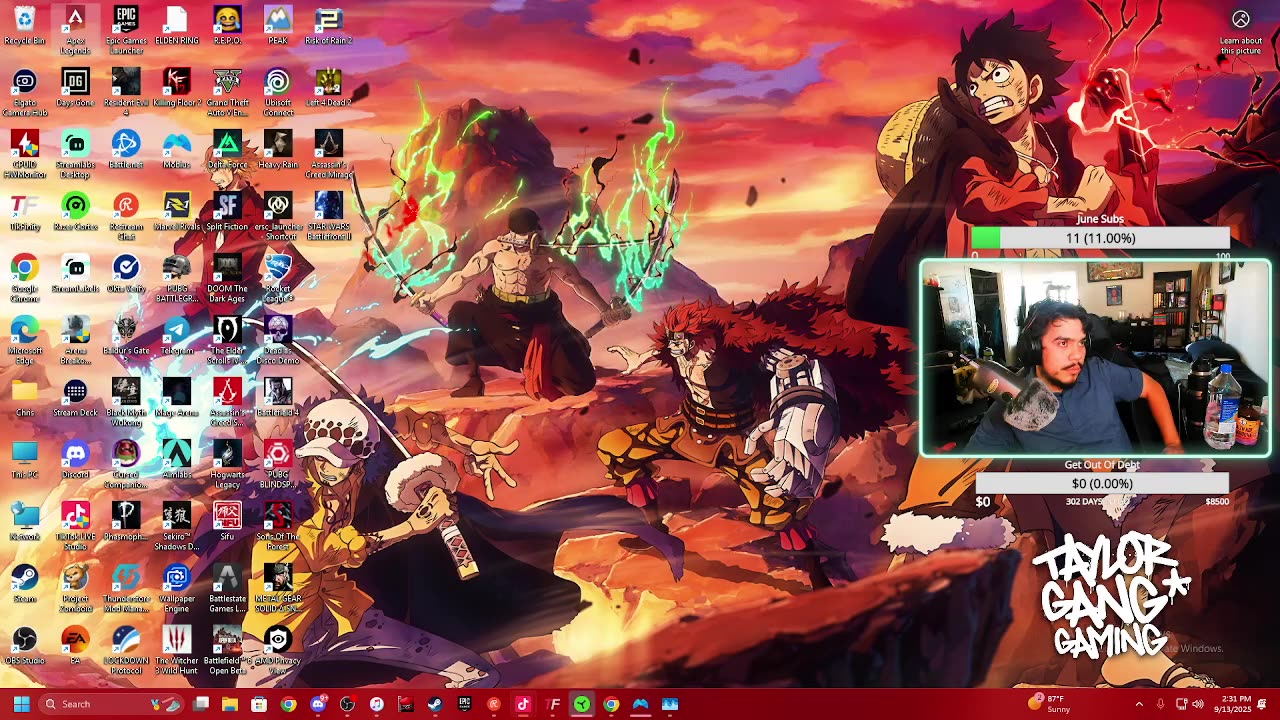Launch Hogwarts Legacy desktop shortcut

(x=227, y=464)
